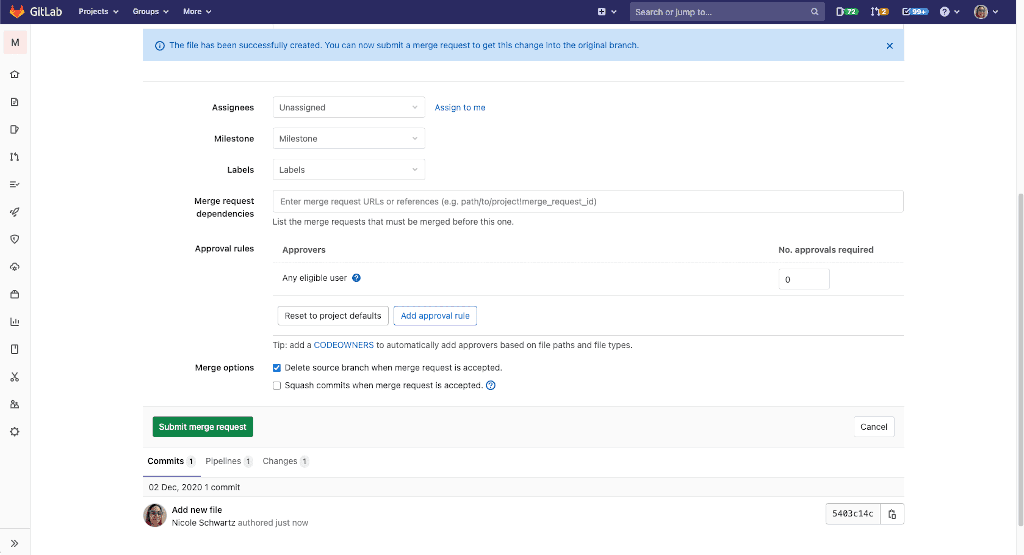Open Members icon in sidebar

coord(14,404)
